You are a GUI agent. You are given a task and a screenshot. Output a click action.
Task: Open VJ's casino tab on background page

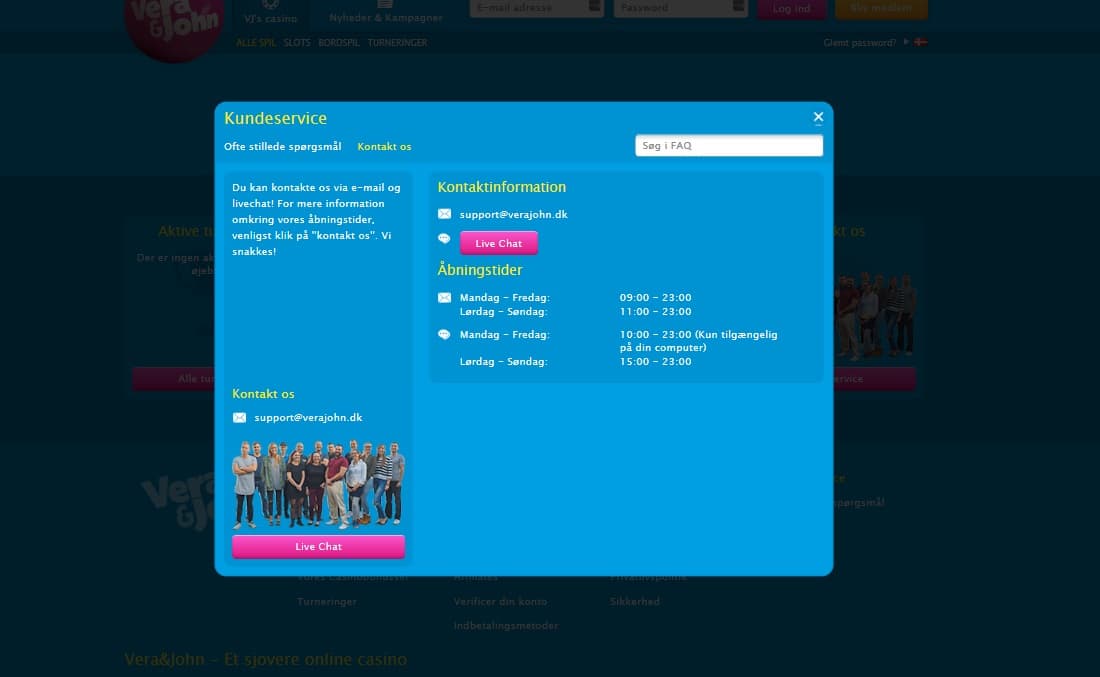pyautogui.click(x=271, y=13)
